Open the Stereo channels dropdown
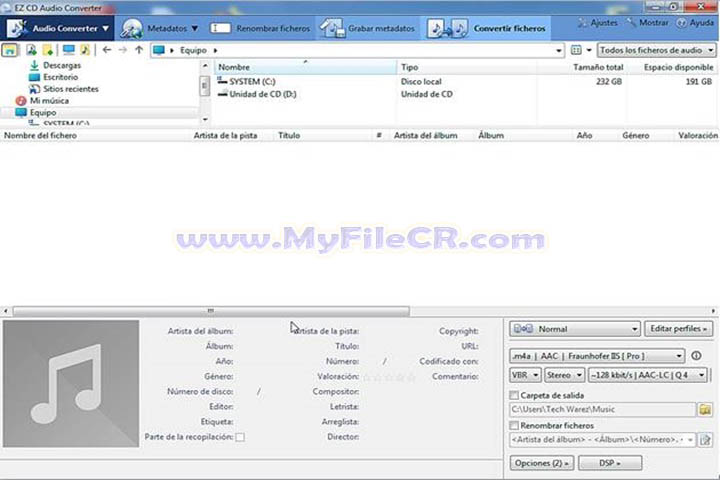 [564, 375]
